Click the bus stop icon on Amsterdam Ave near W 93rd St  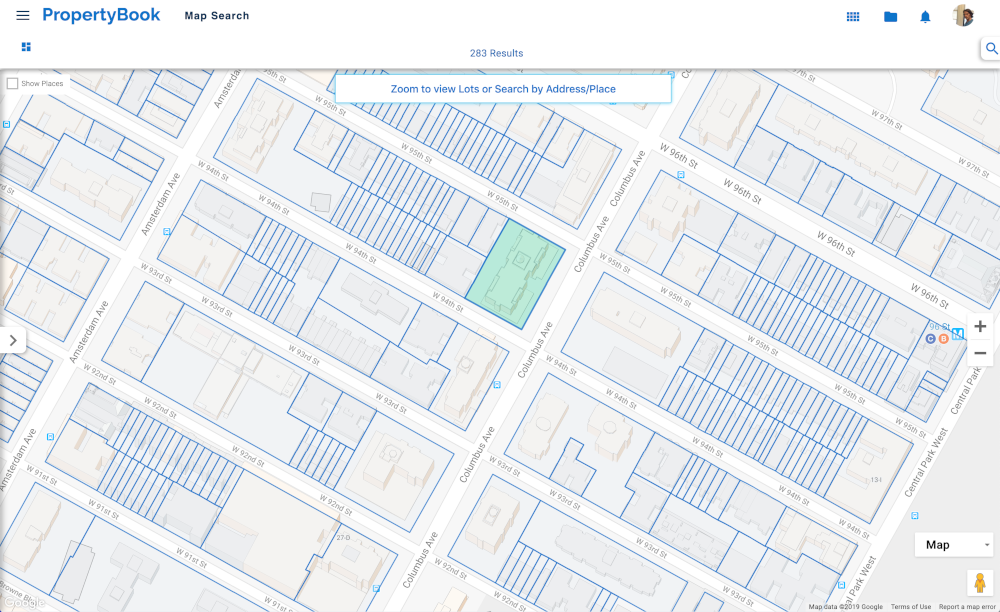[167, 232]
